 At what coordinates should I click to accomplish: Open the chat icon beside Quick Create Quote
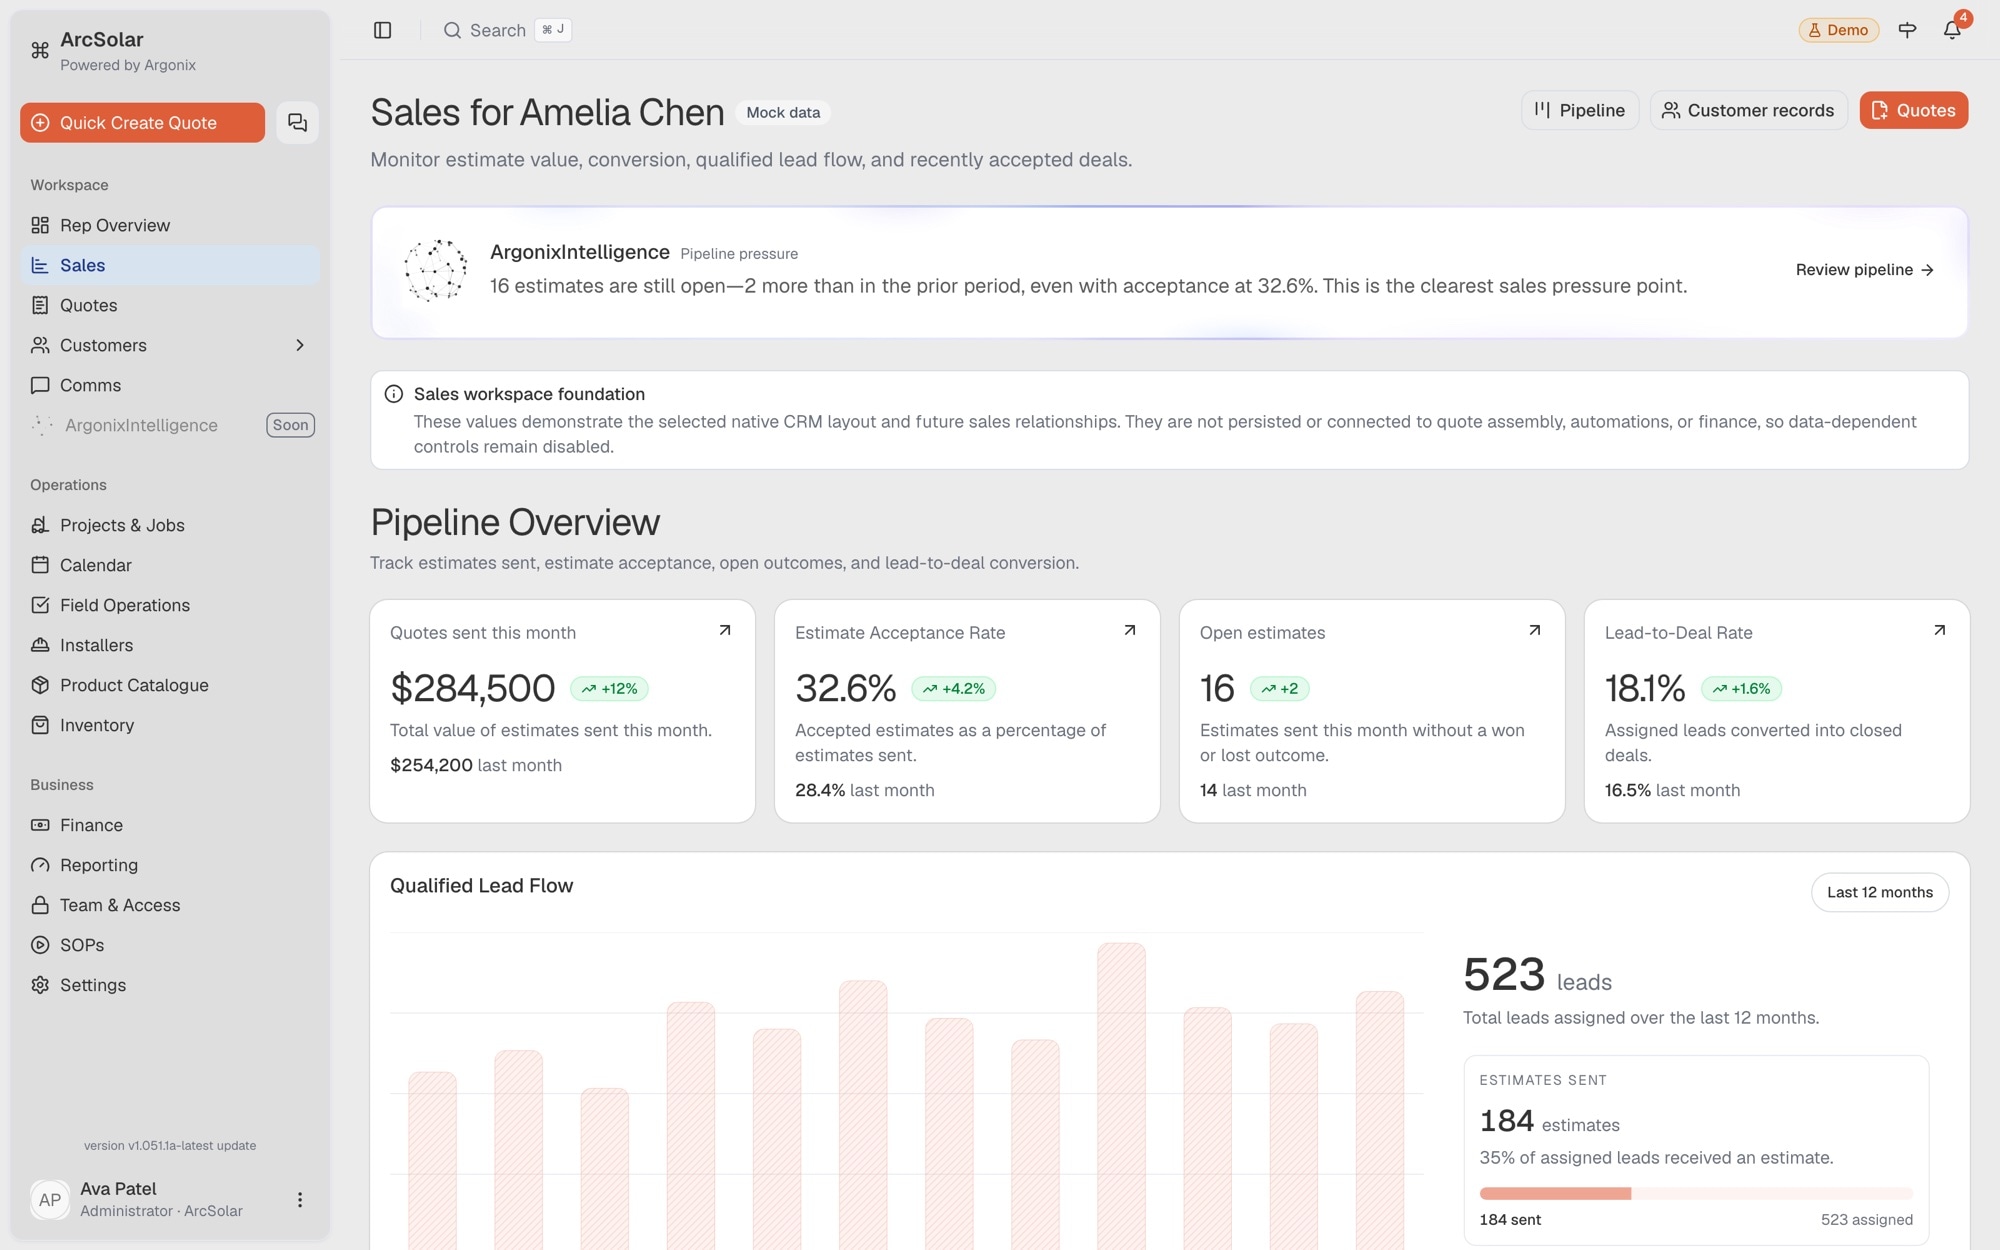(297, 122)
